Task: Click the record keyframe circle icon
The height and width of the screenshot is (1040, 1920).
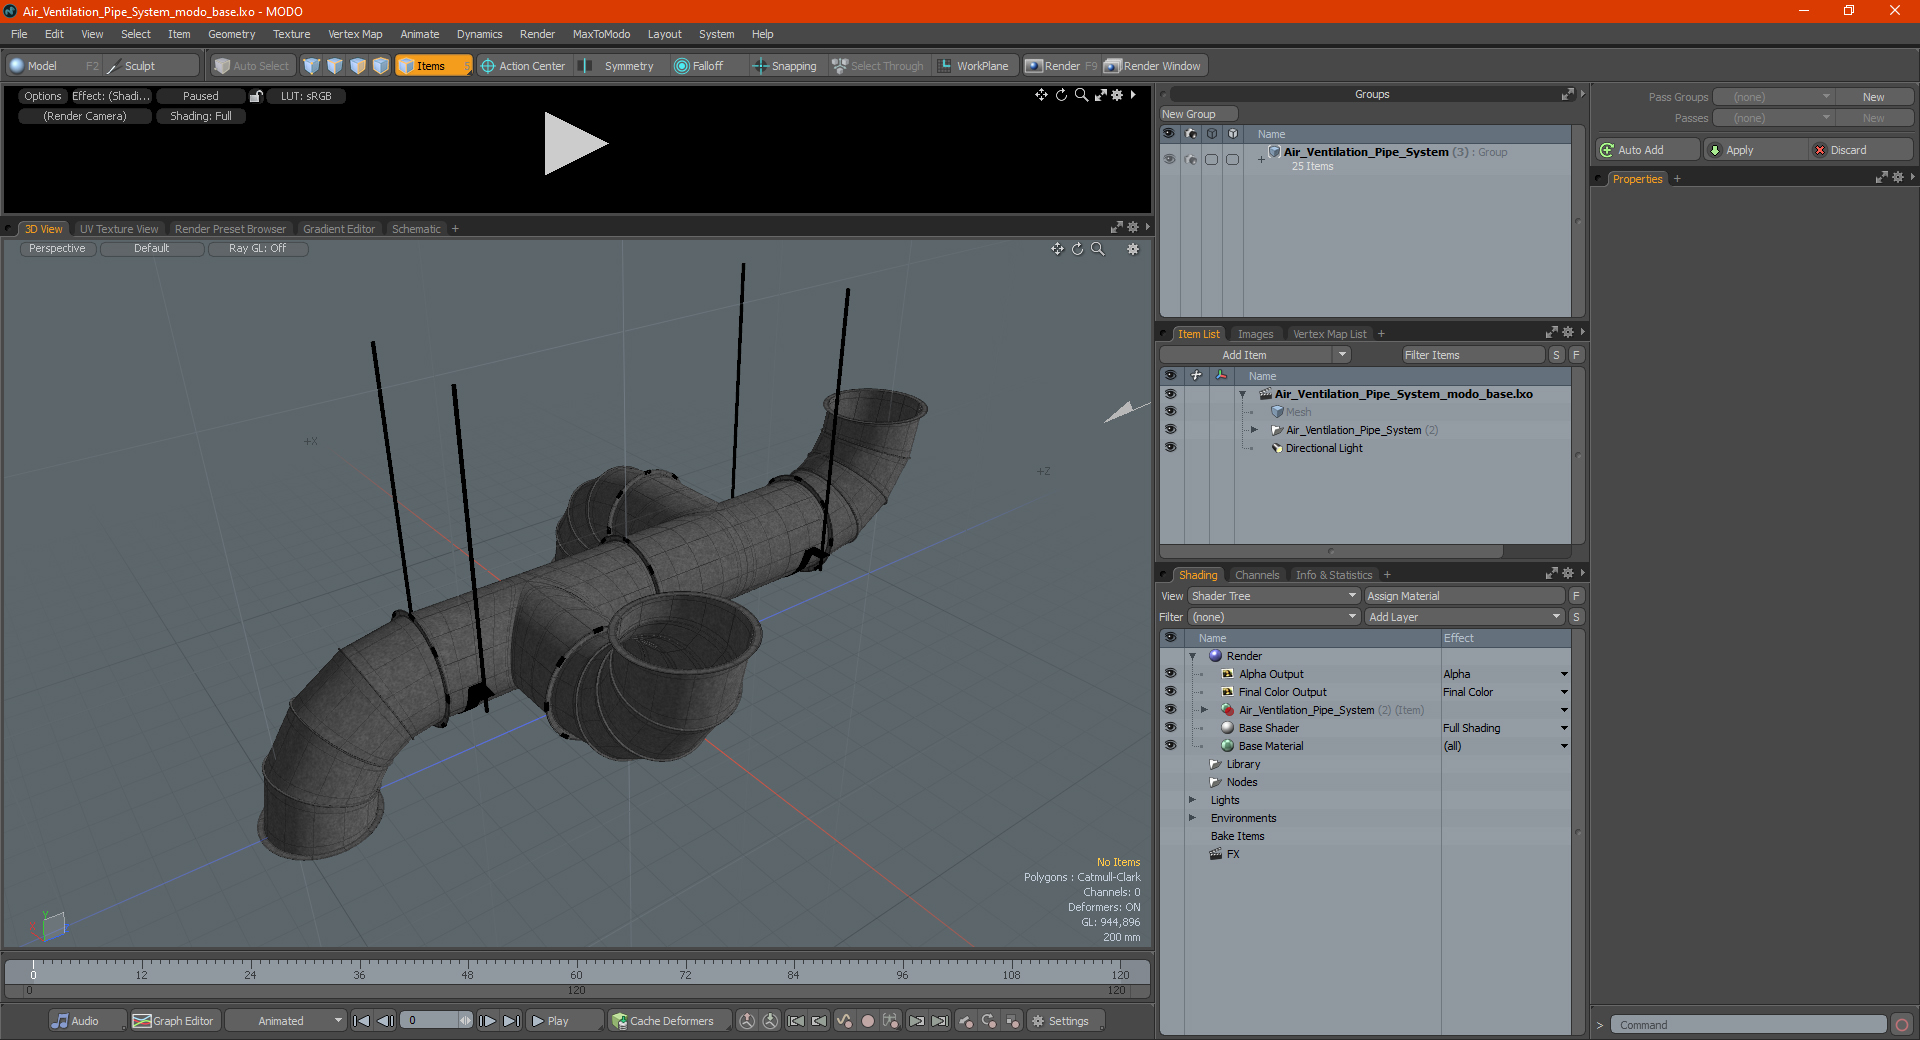Action: (868, 1021)
